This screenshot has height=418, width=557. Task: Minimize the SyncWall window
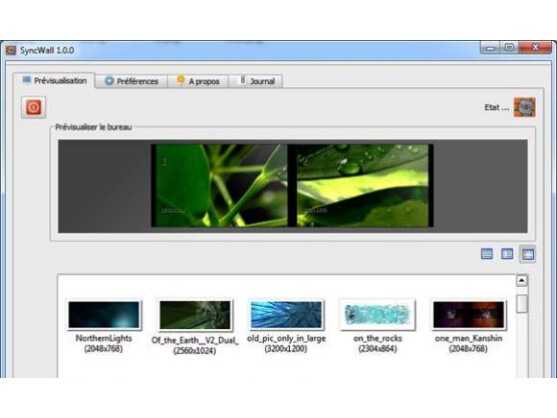491,48
